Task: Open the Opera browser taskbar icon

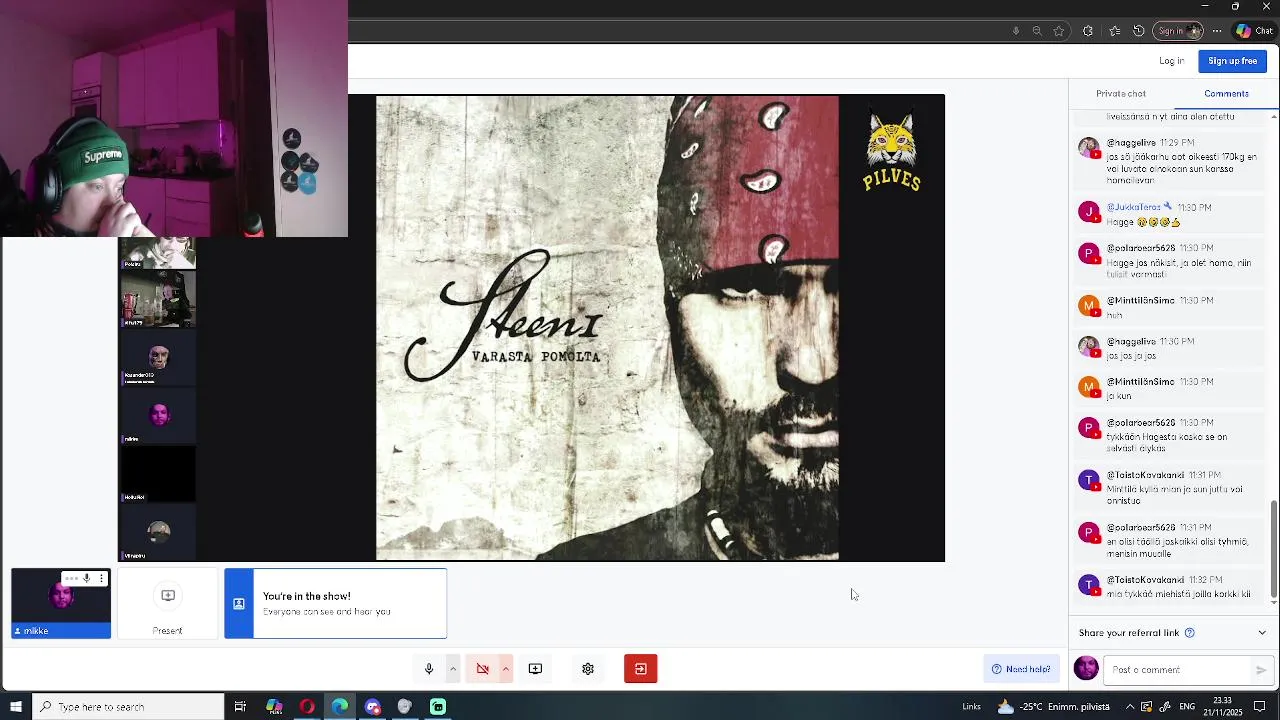Action: tap(307, 707)
